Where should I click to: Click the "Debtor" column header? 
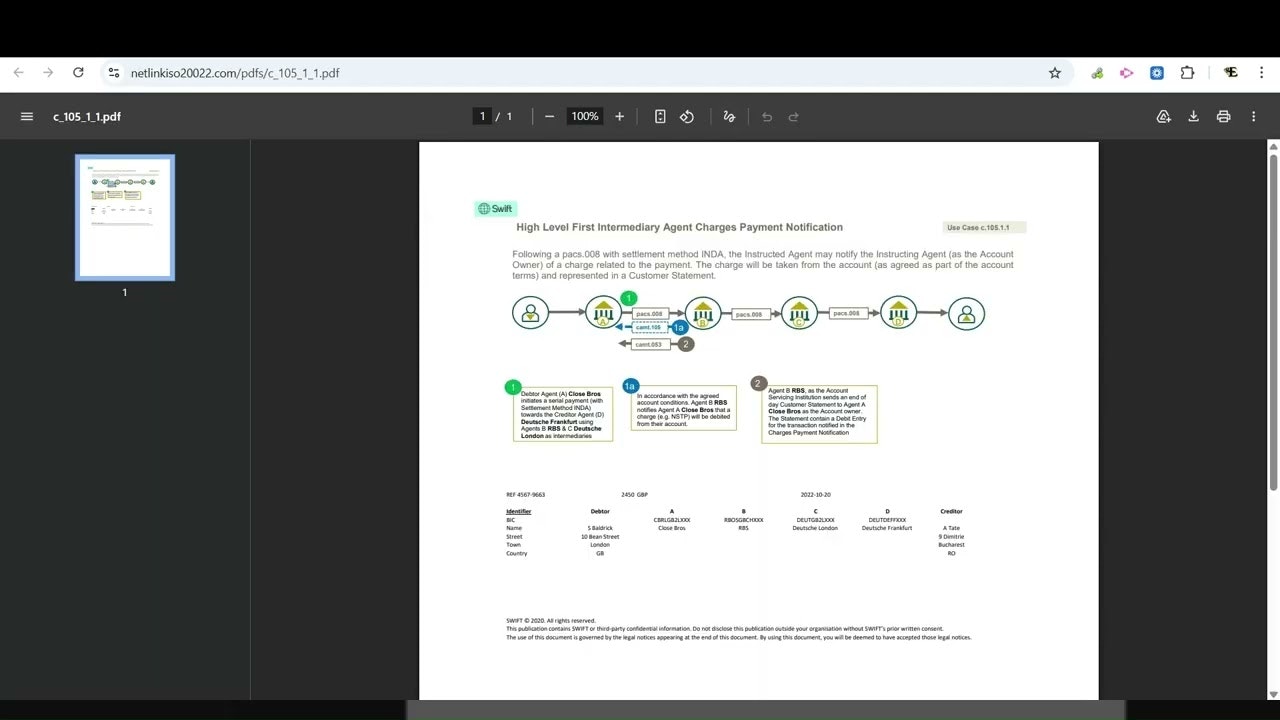click(x=600, y=511)
